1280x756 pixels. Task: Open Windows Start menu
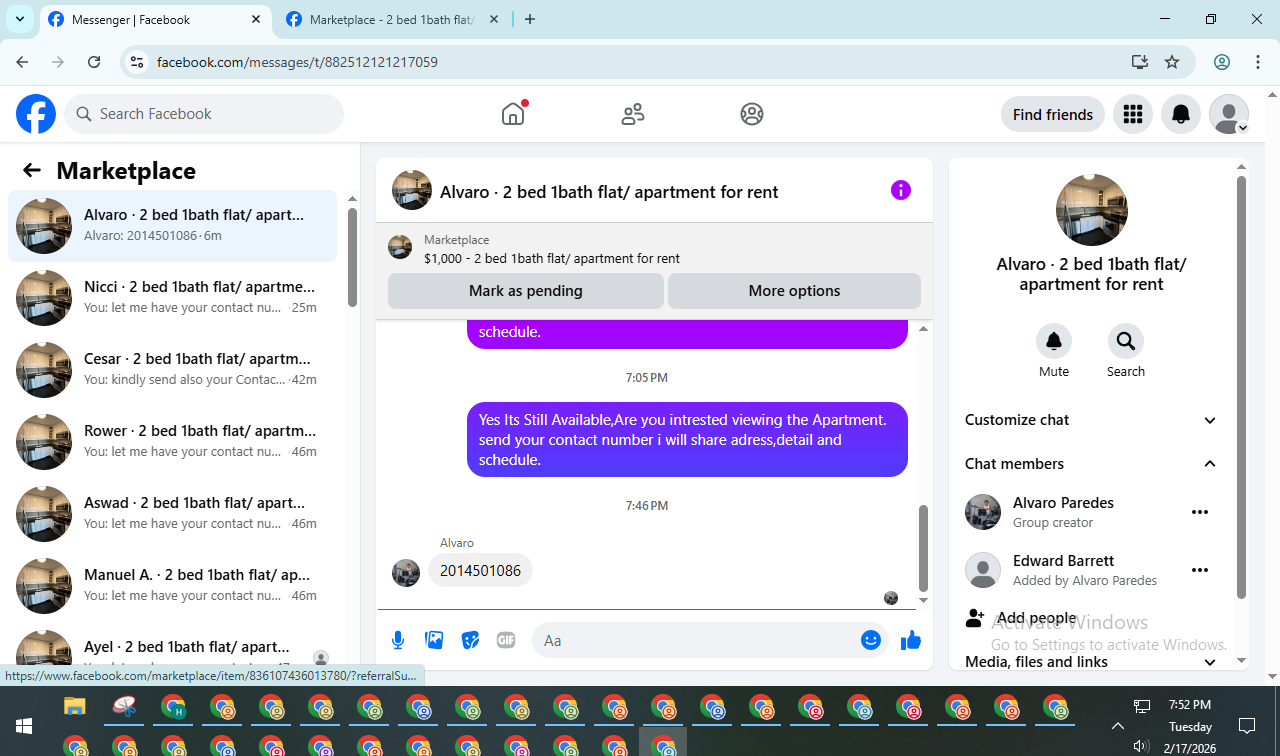[x=24, y=727]
